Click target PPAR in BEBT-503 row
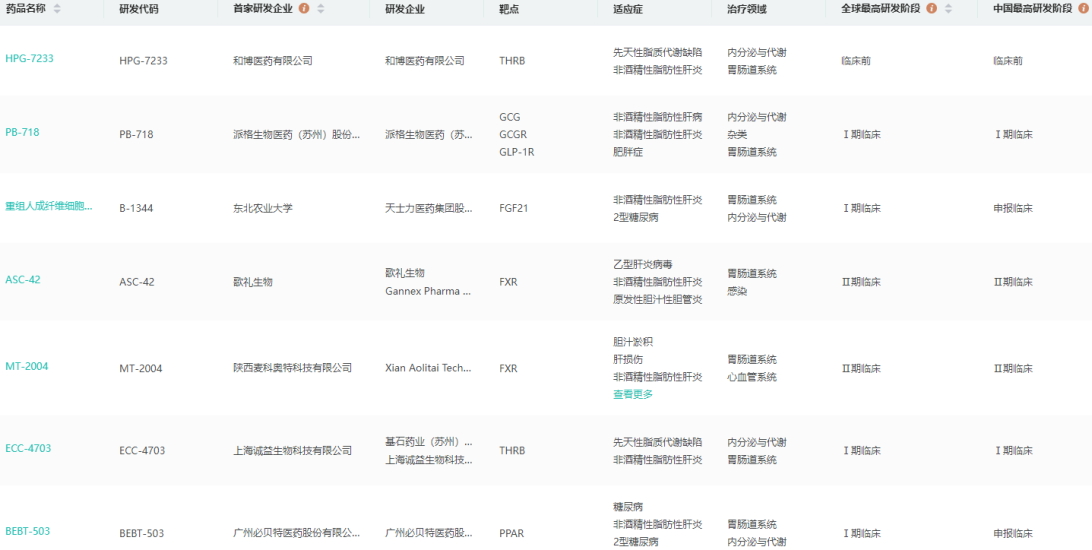Screen dimensions: 1092x550 click(511, 533)
